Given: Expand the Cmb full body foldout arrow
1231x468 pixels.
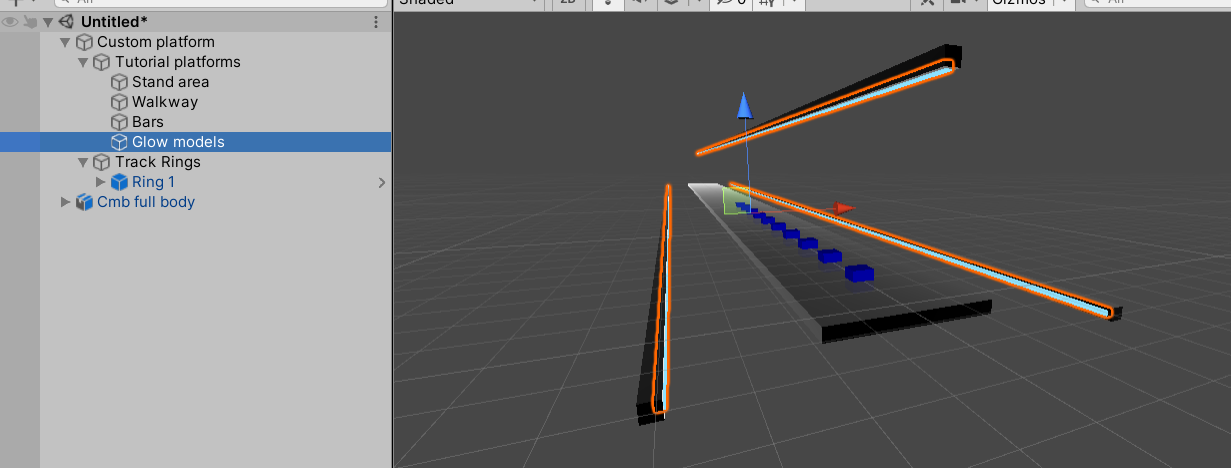Looking at the screenshot, I should tap(66, 202).
